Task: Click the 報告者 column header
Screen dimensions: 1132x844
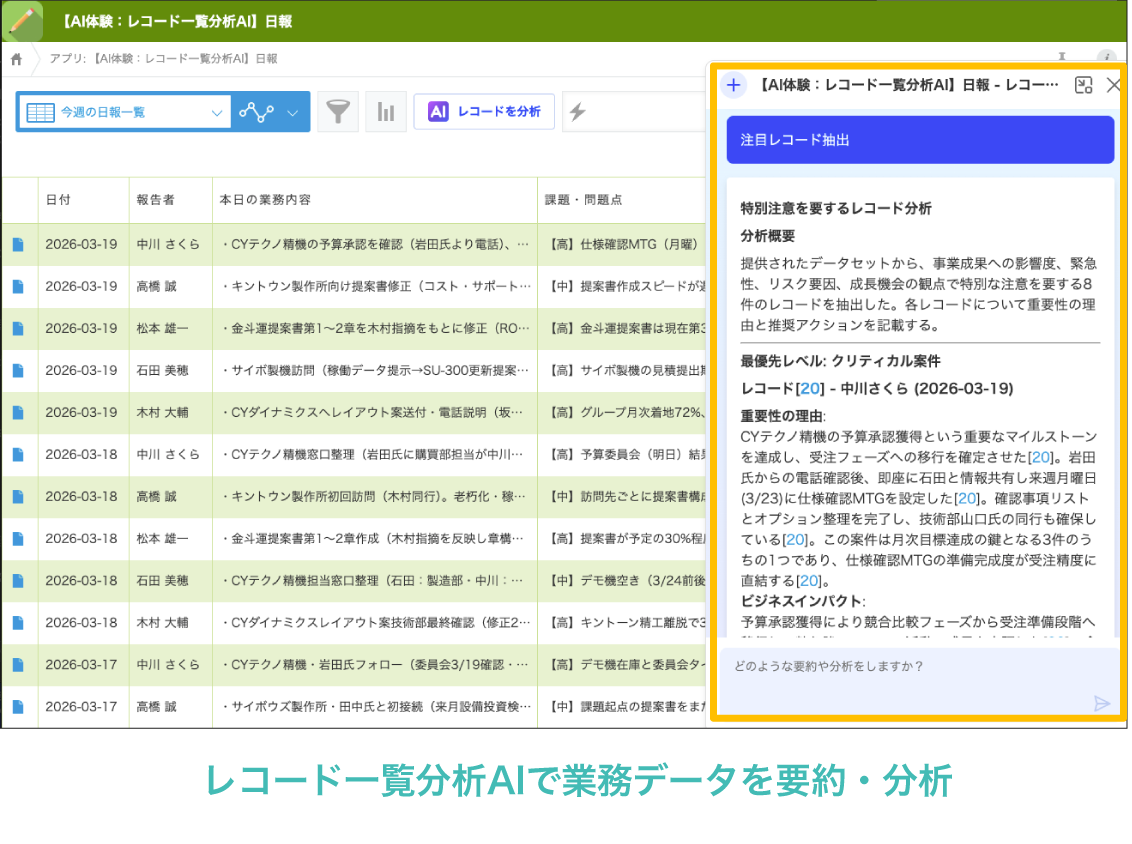Action: pos(155,200)
